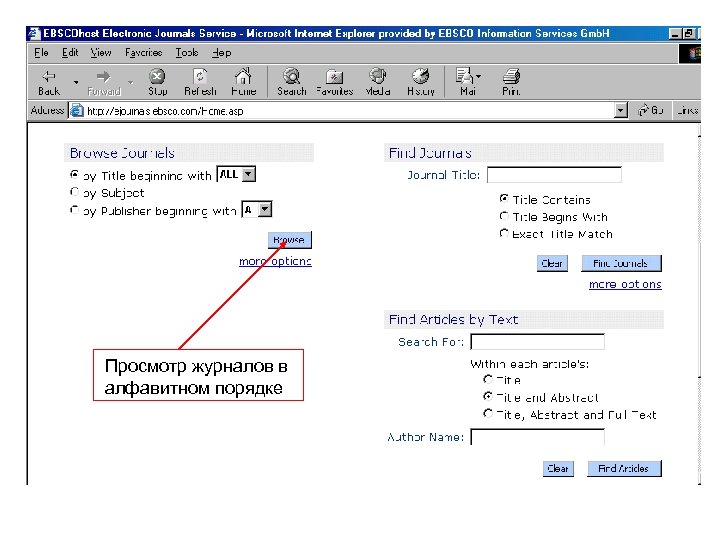720x540 pixels.
Task: Click Internet Explorer icon in title bar
Action: click(x=34, y=34)
